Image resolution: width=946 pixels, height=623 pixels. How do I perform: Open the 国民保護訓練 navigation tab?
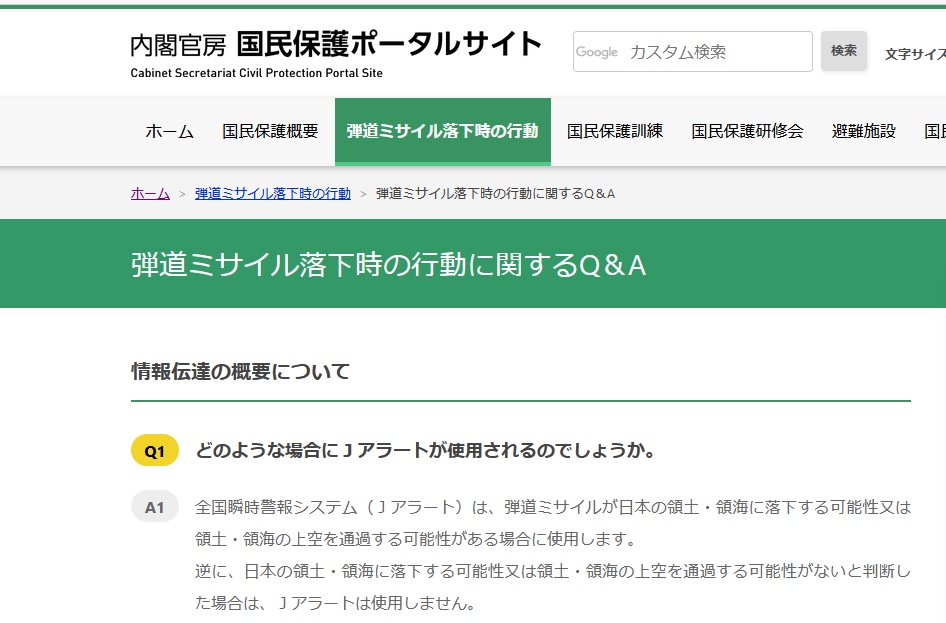[x=615, y=131]
